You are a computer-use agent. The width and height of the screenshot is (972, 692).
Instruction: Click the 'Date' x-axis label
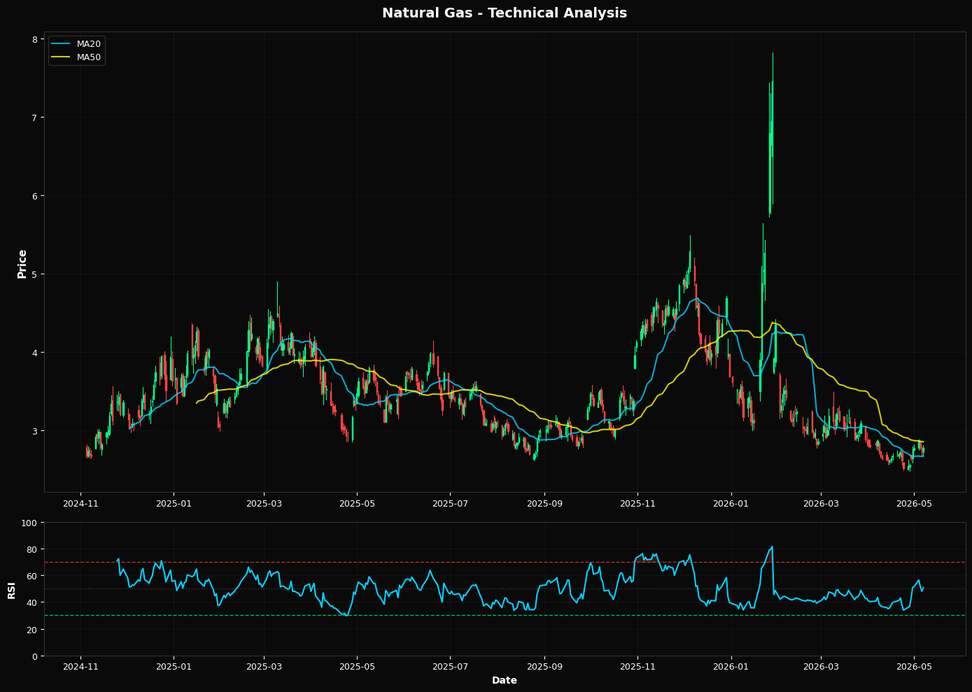[x=504, y=680]
